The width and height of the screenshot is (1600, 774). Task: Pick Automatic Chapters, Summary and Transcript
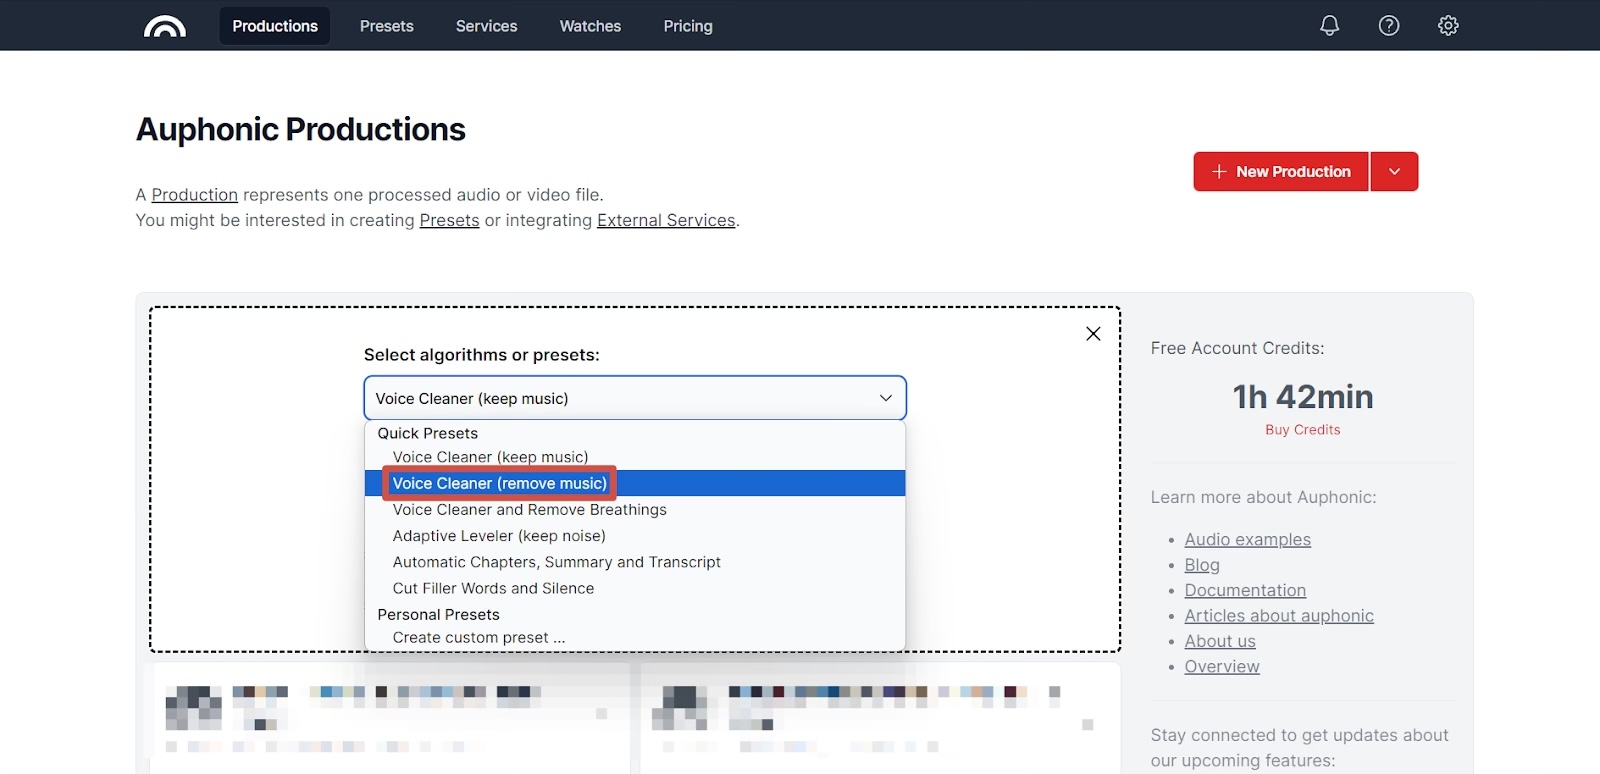[x=556, y=562]
